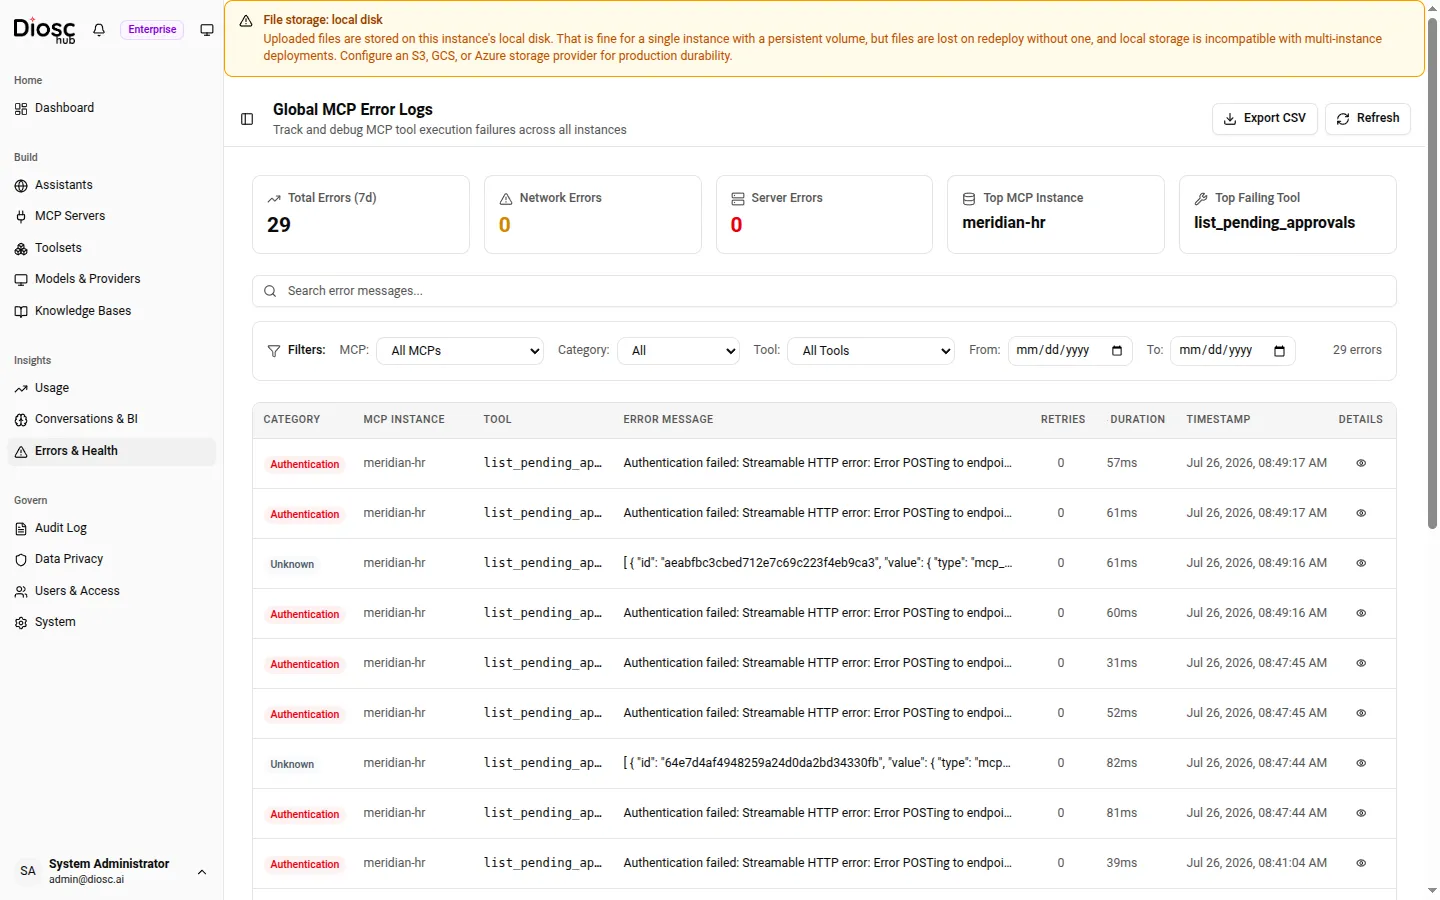1440x900 pixels.
Task: Sort by Duration column header
Action: (1137, 420)
